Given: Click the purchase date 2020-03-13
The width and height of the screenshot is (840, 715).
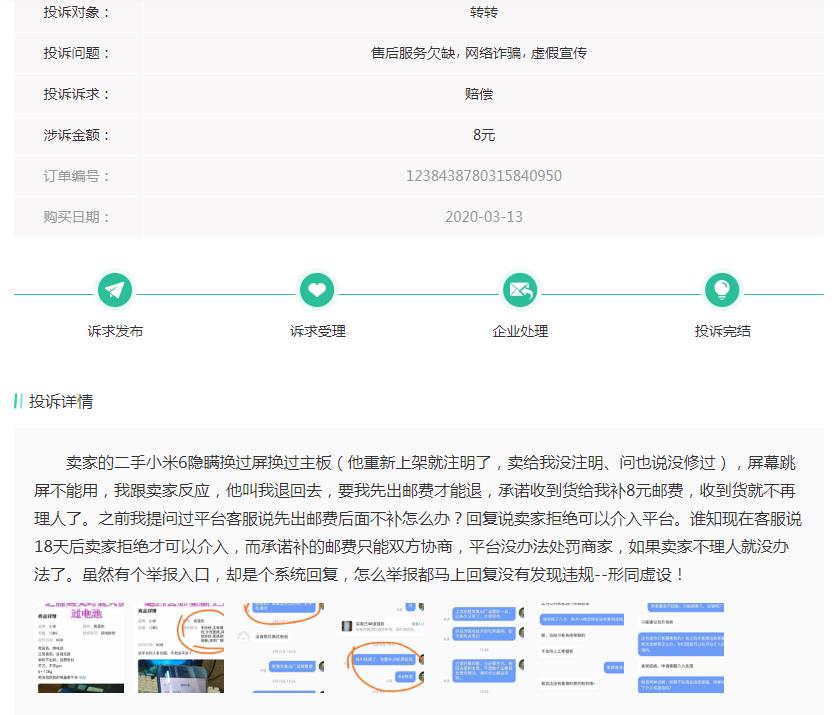Looking at the screenshot, I should [485, 216].
